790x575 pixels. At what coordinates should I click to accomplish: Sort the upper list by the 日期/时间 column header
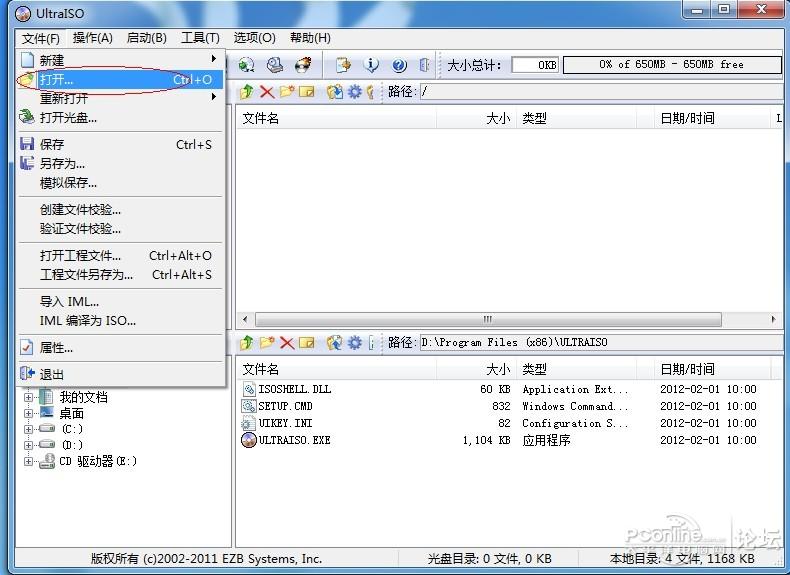[687, 118]
